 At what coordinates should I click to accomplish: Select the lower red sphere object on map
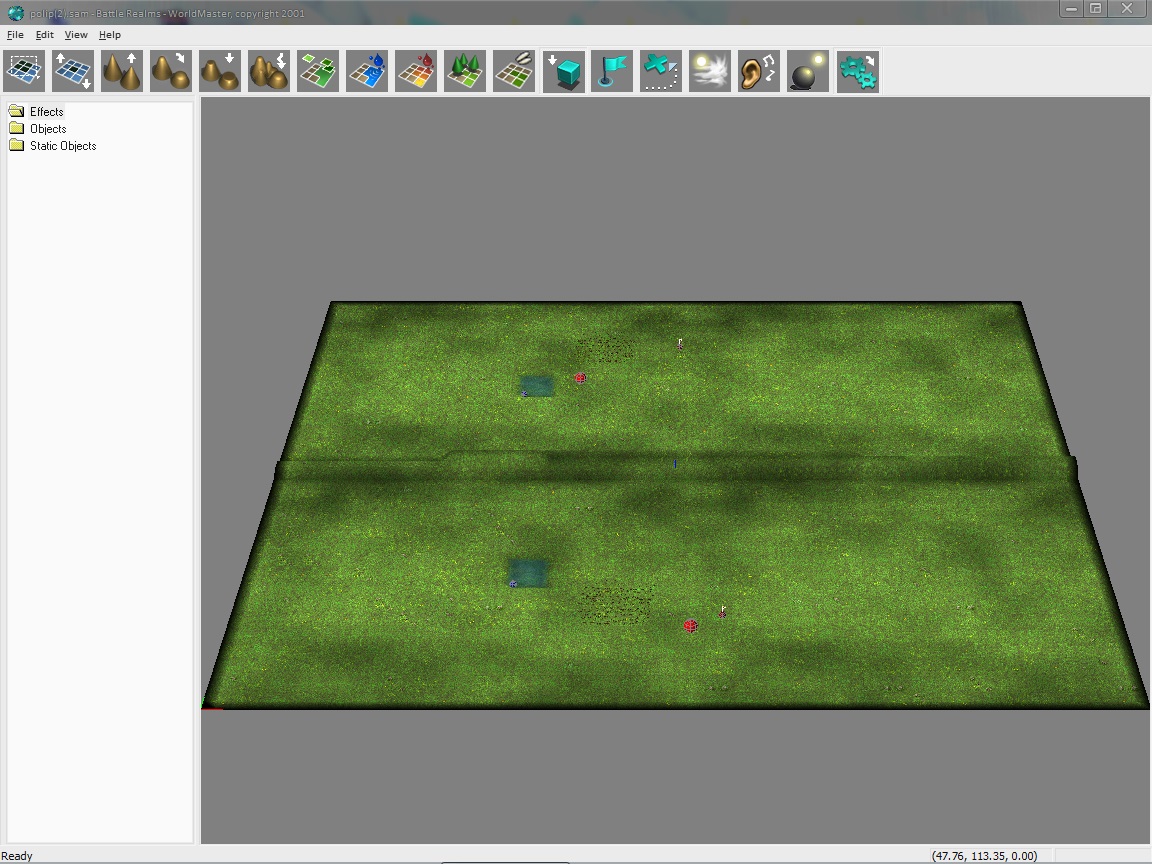(691, 626)
